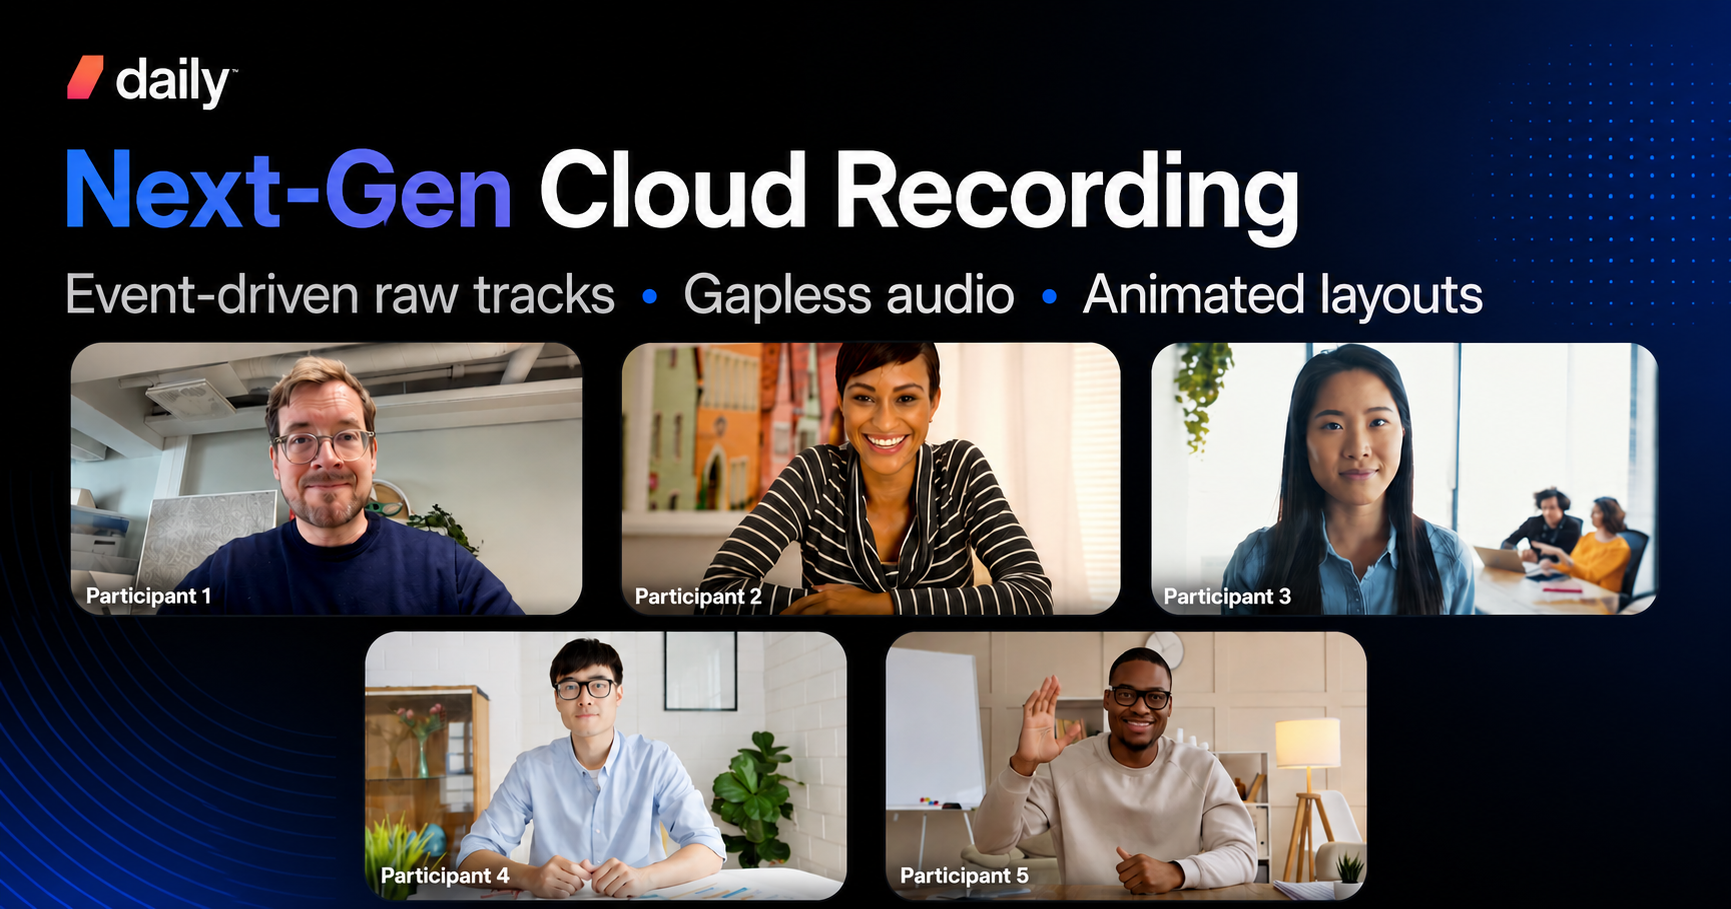Image resolution: width=1731 pixels, height=909 pixels.
Task: Click the "Participant 2" name label
Action: (698, 597)
